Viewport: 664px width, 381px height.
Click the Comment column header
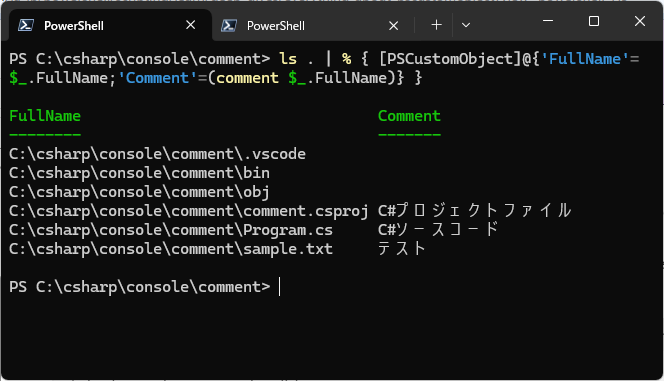pos(409,116)
